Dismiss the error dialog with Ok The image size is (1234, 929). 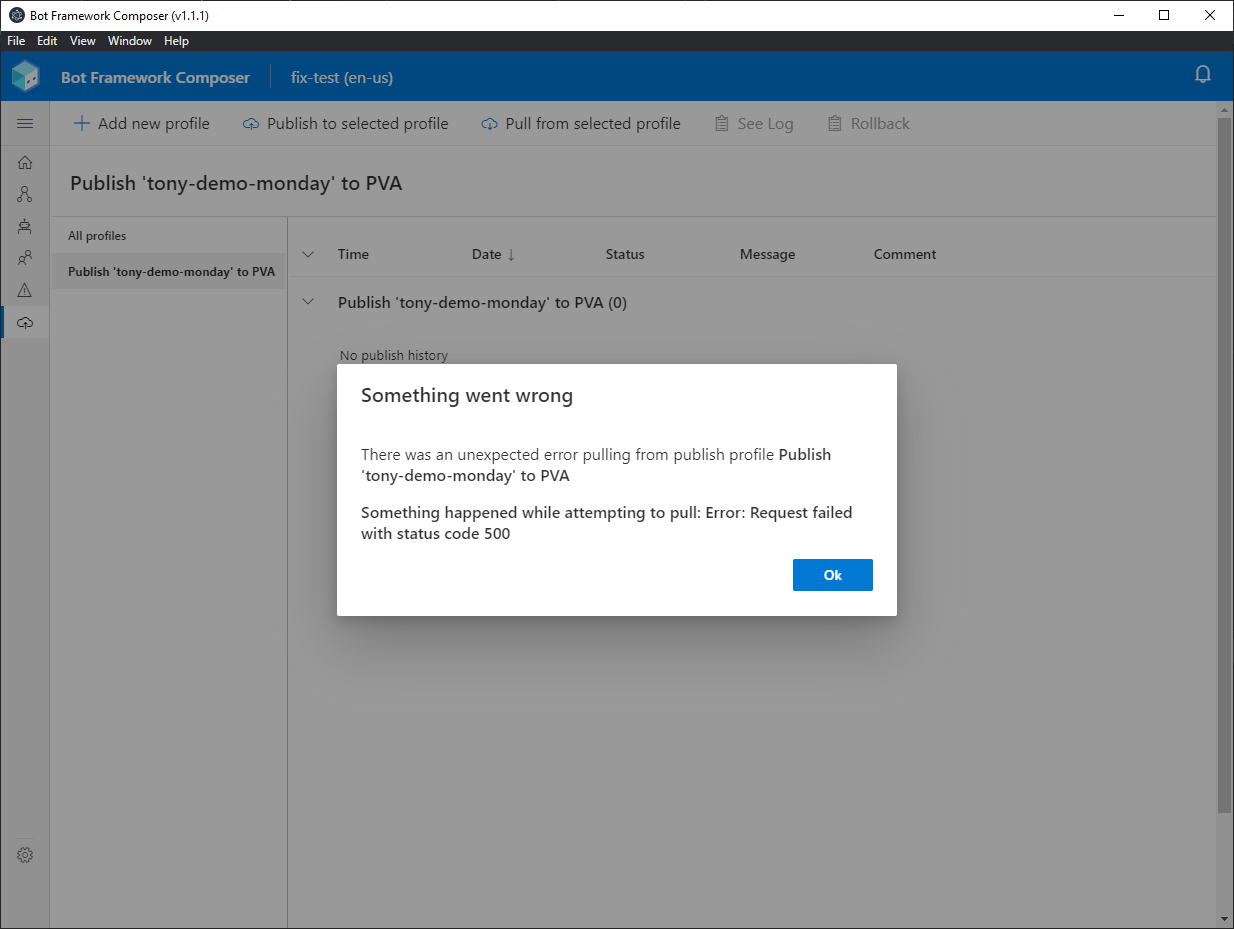click(832, 575)
